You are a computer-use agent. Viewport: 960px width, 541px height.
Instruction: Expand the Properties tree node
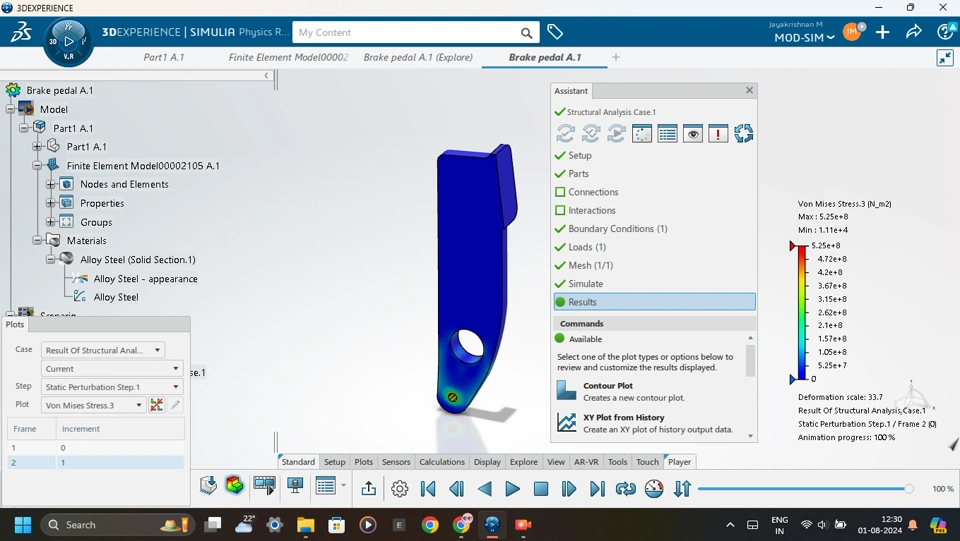tap(51, 203)
